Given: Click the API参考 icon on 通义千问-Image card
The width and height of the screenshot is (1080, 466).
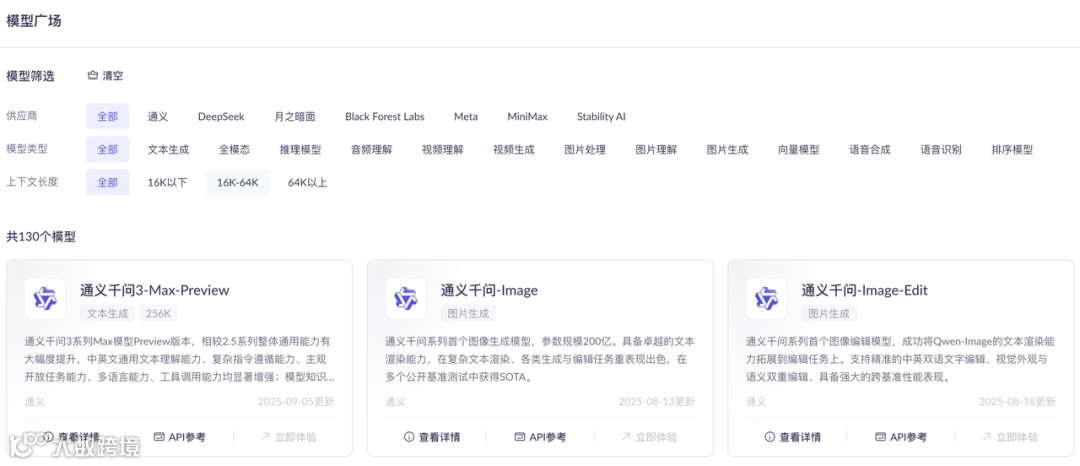Looking at the screenshot, I should coord(520,437).
